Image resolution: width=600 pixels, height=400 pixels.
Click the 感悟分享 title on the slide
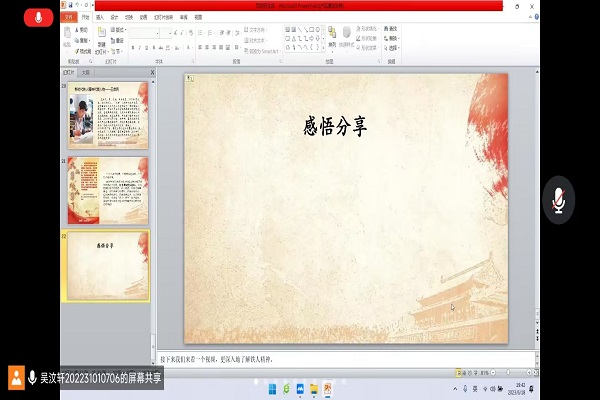[x=335, y=125]
